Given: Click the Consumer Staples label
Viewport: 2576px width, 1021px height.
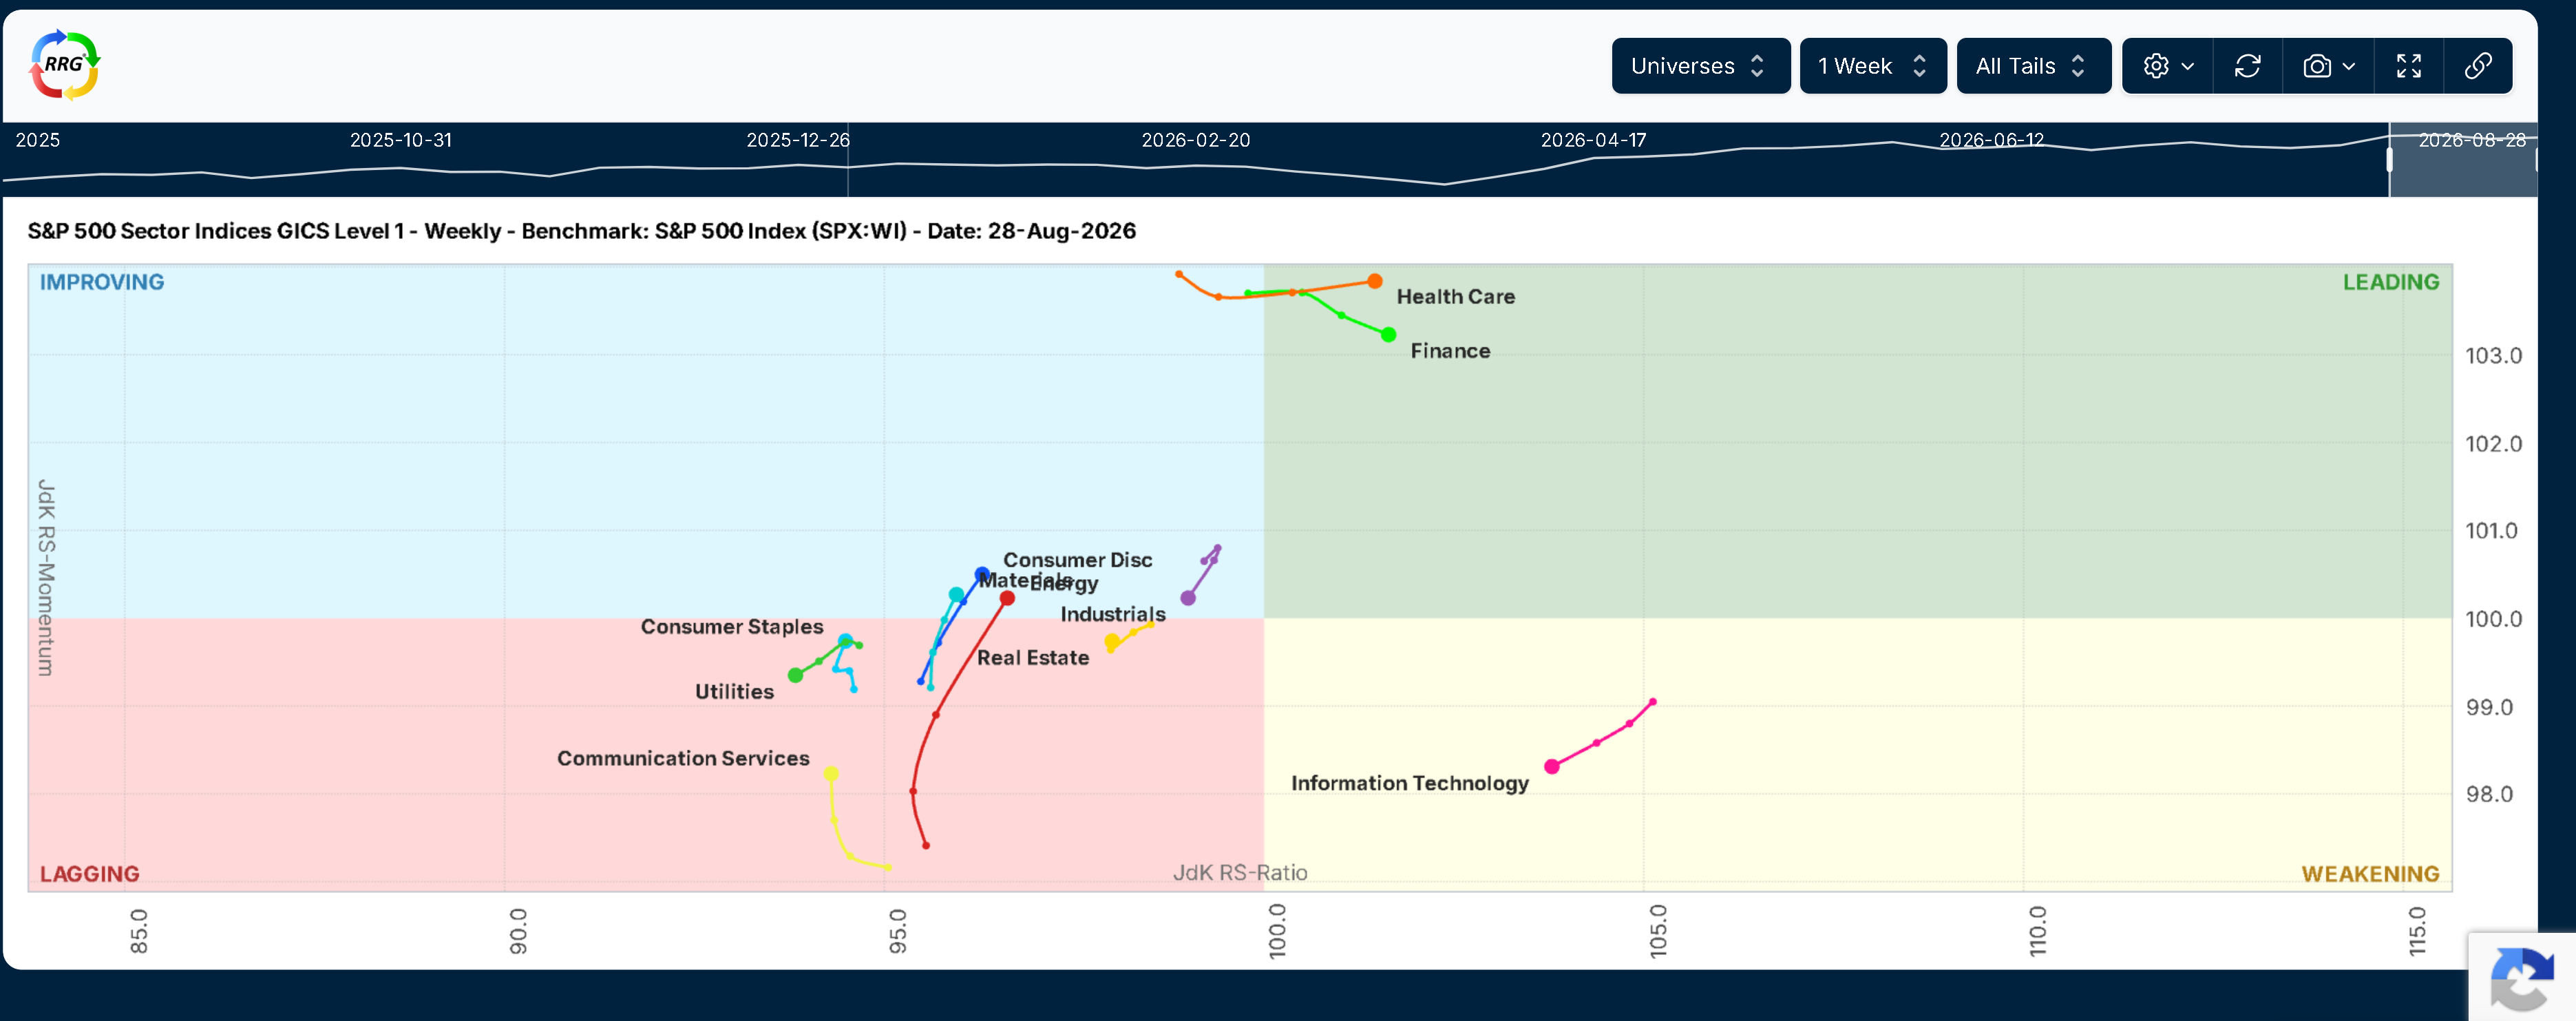Looking at the screenshot, I should (732, 627).
